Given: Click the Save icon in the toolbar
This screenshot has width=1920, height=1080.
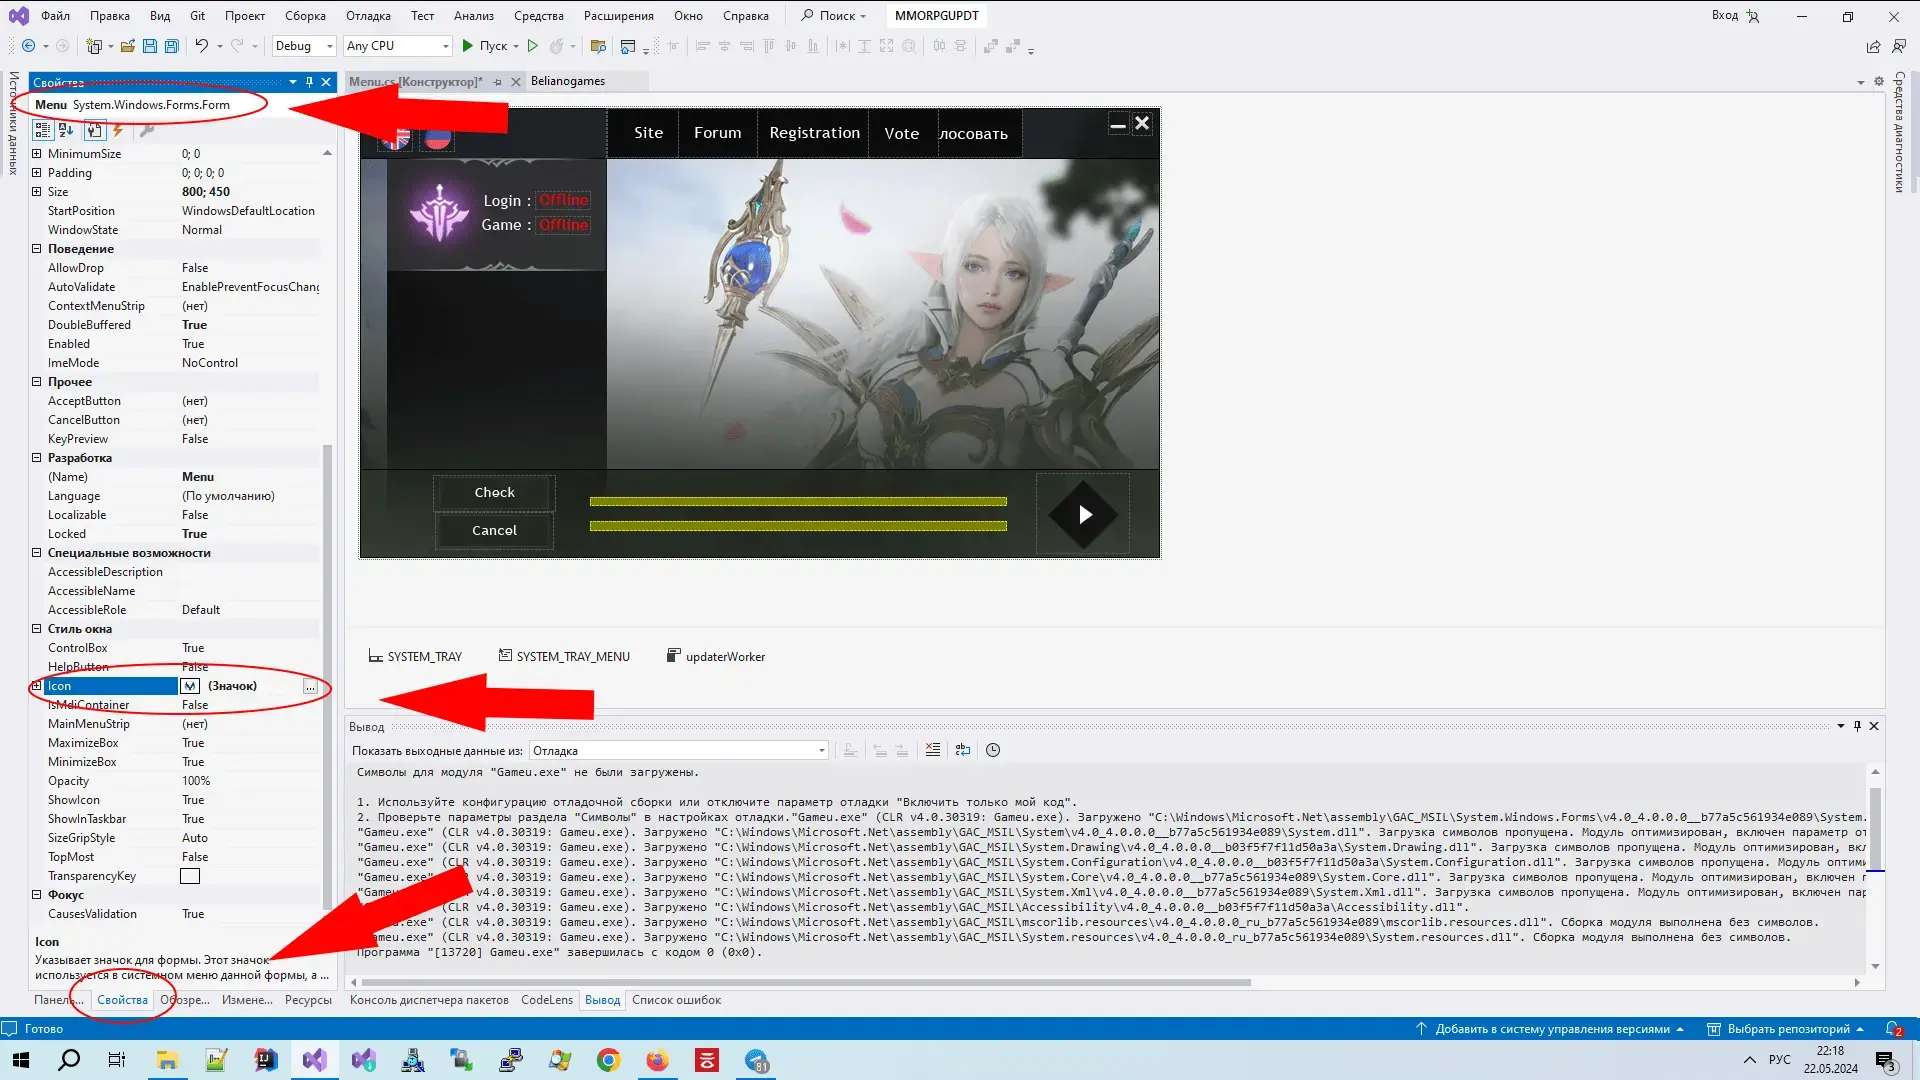Looking at the screenshot, I should click(149, 46).
